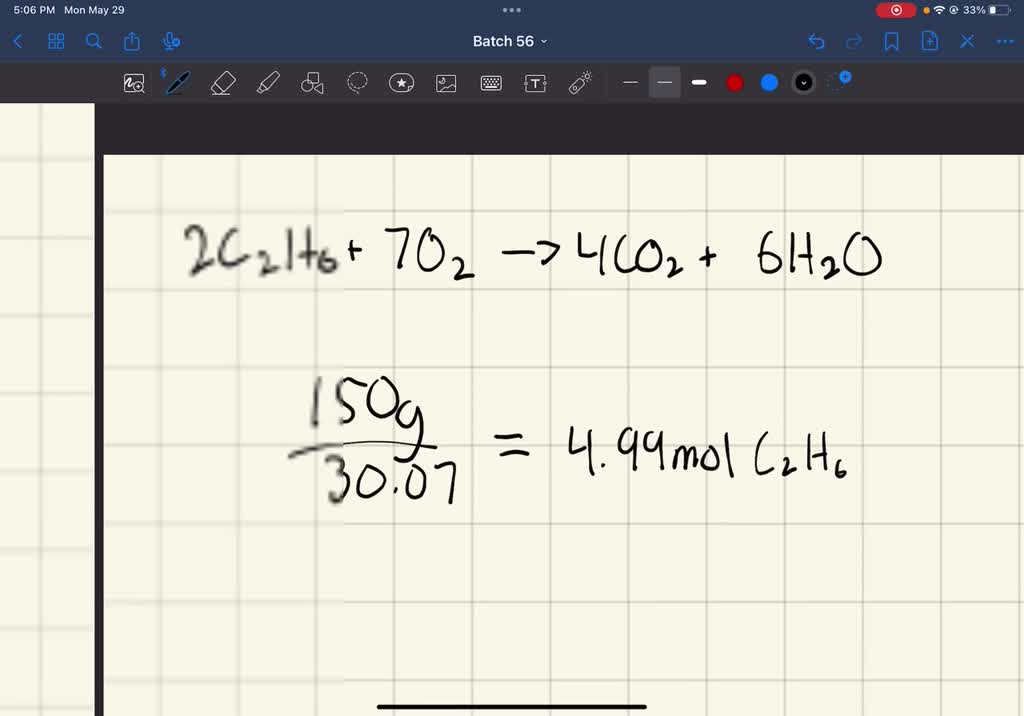
Task: Select the Eraser tool
Action: pyautogui.click(x=223, y=82)
